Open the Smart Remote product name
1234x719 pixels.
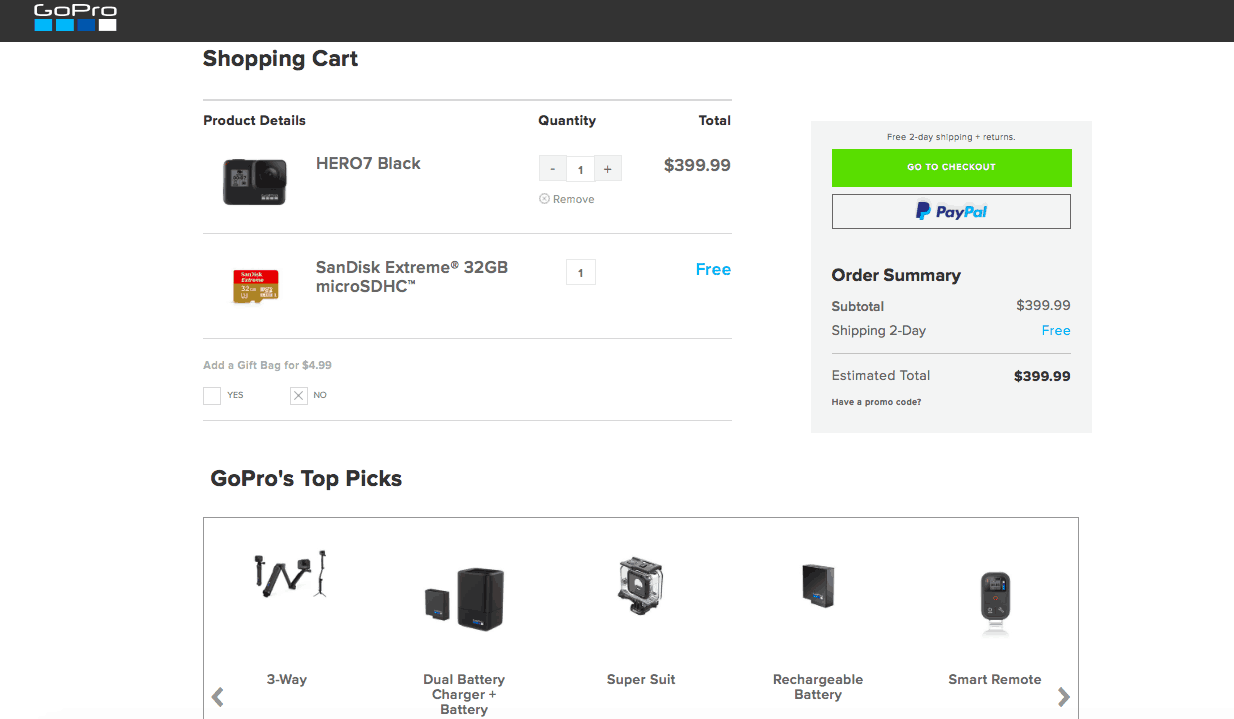coord(995,679)
